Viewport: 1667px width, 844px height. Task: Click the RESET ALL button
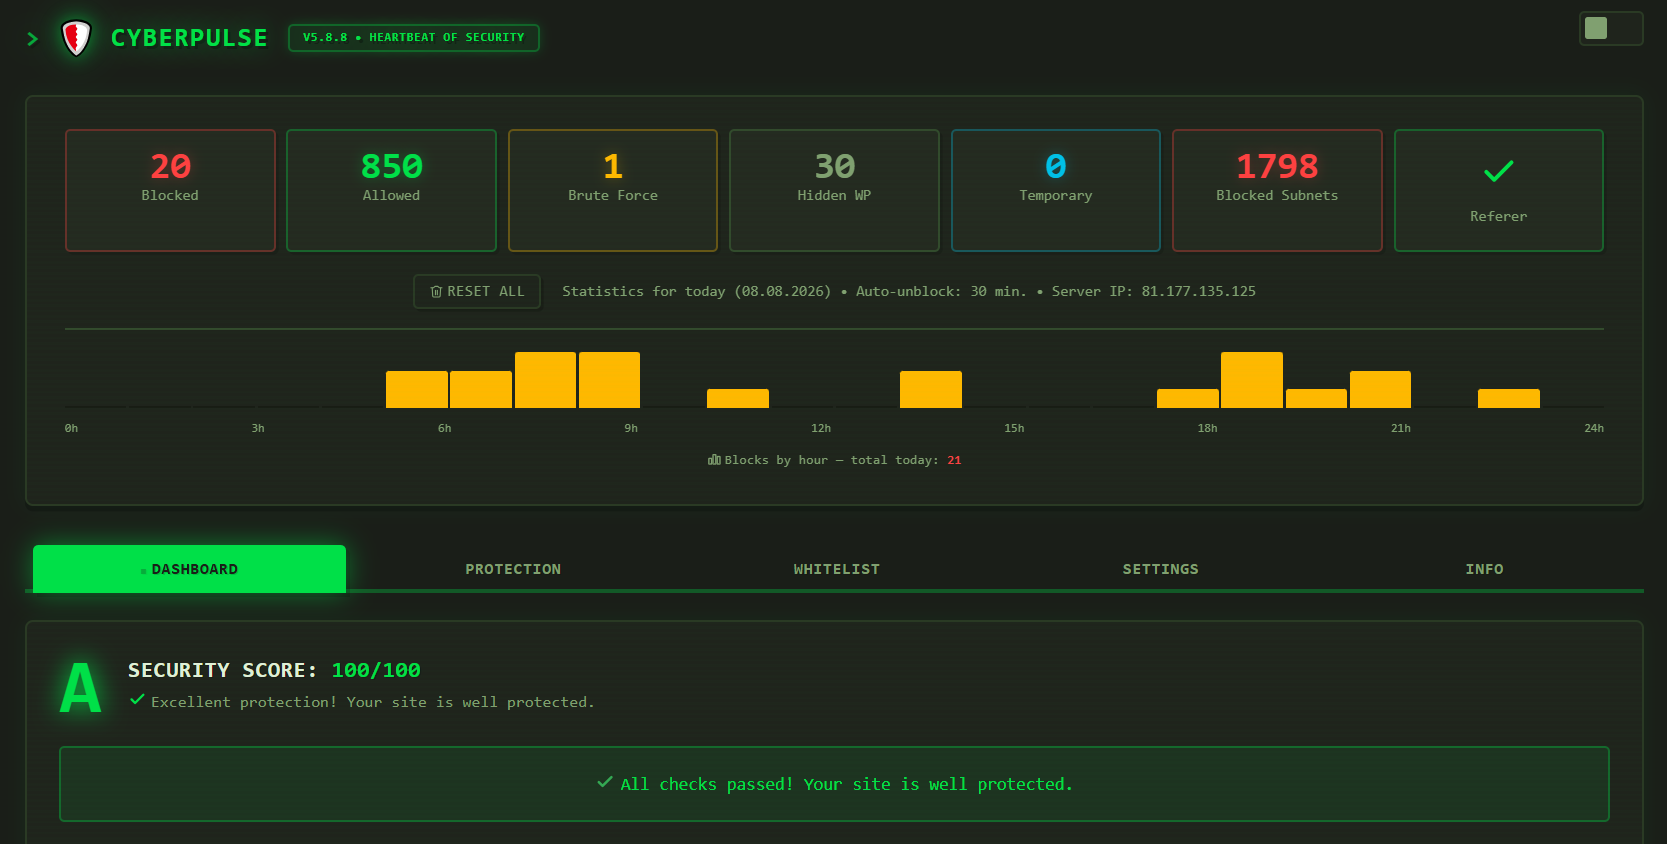477,291
